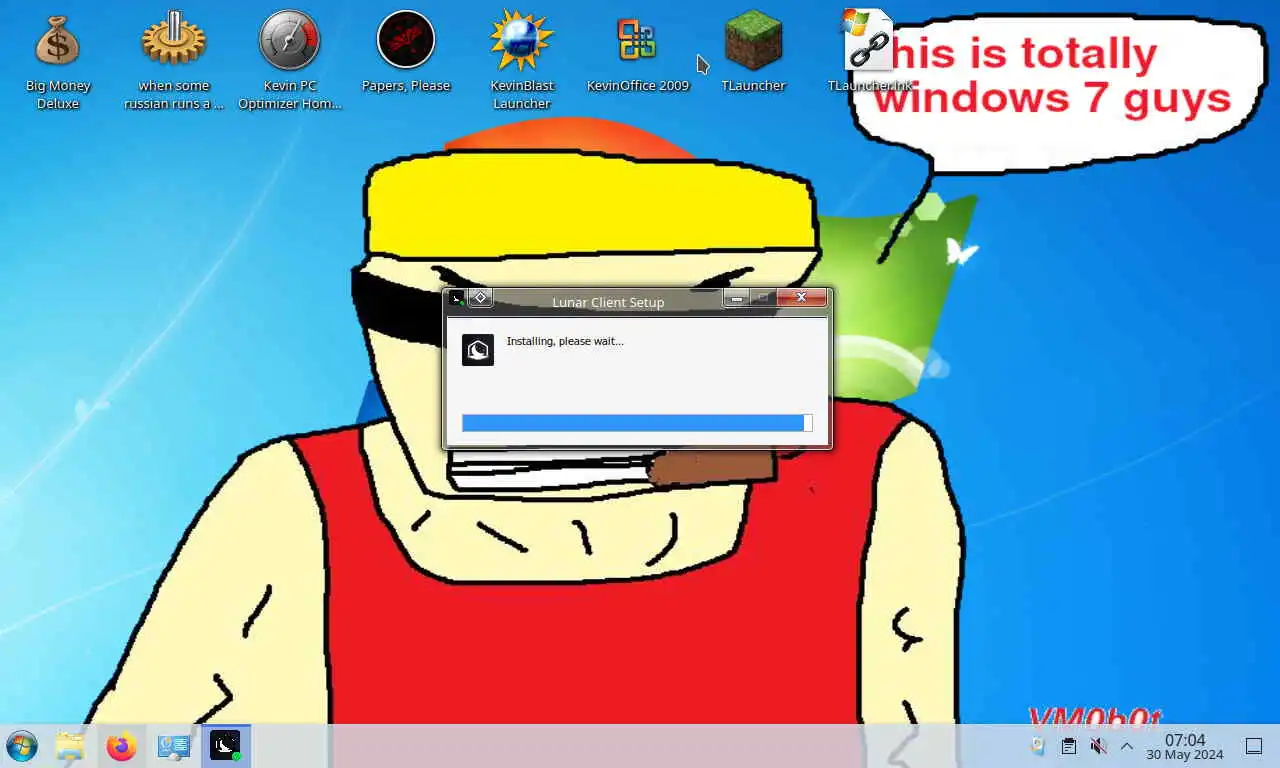Launch Firefox from the taskbar
Image resolution: width=1280 pixels, height=768 pixels.
click(121, 746)
